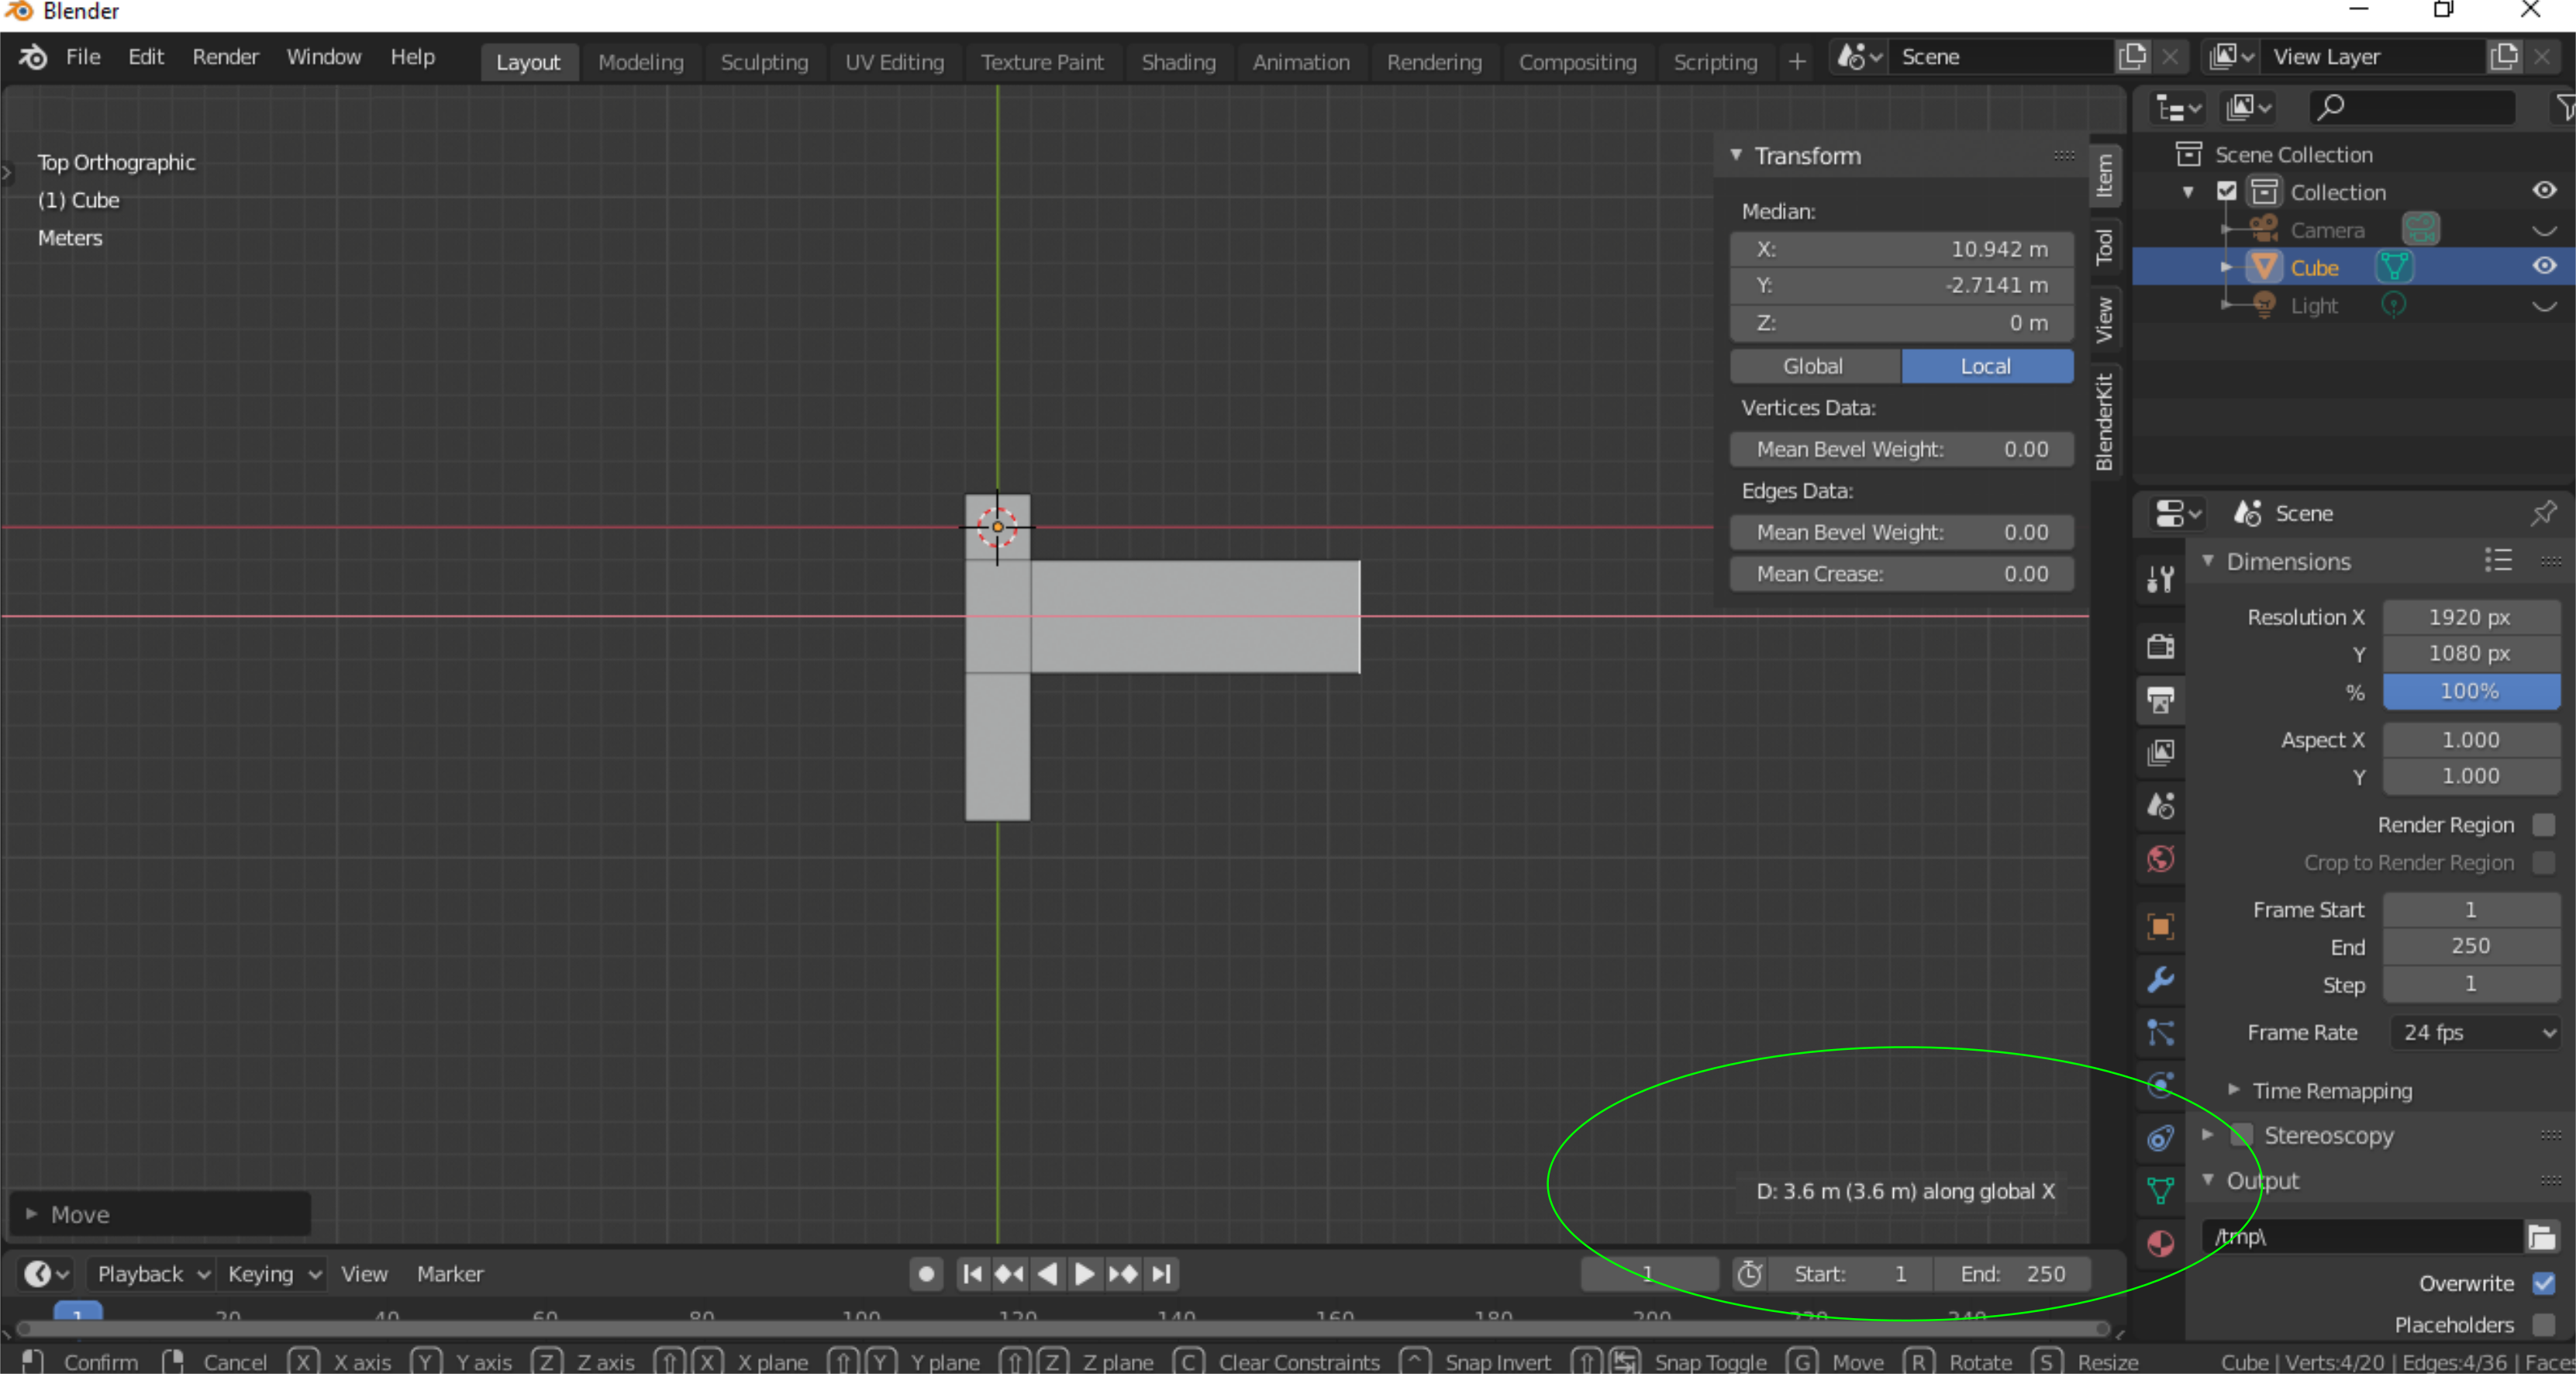This screenshot has width=2576, height=1374.
Task: Uncheck the Collection checkbox in outliner
Action: click(x=2226, y=191)
